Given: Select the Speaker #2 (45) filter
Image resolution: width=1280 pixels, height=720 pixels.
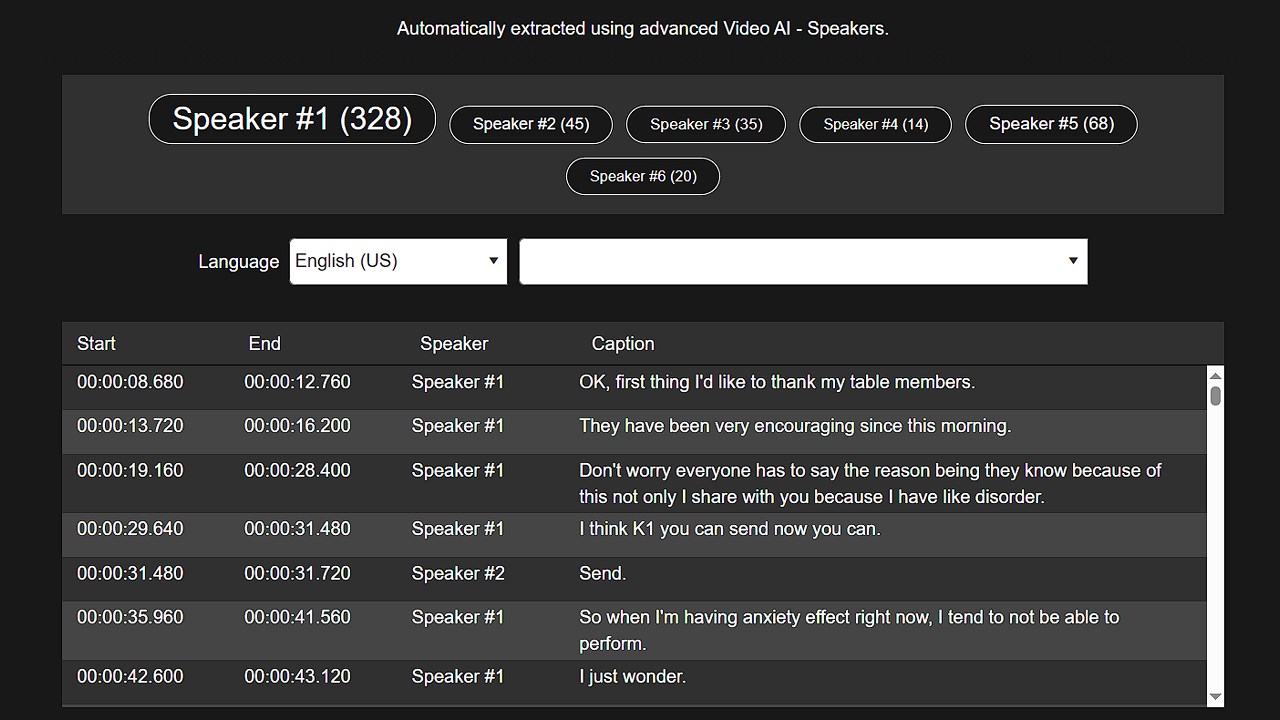Looking at the screenshot, I should point(531,124).
